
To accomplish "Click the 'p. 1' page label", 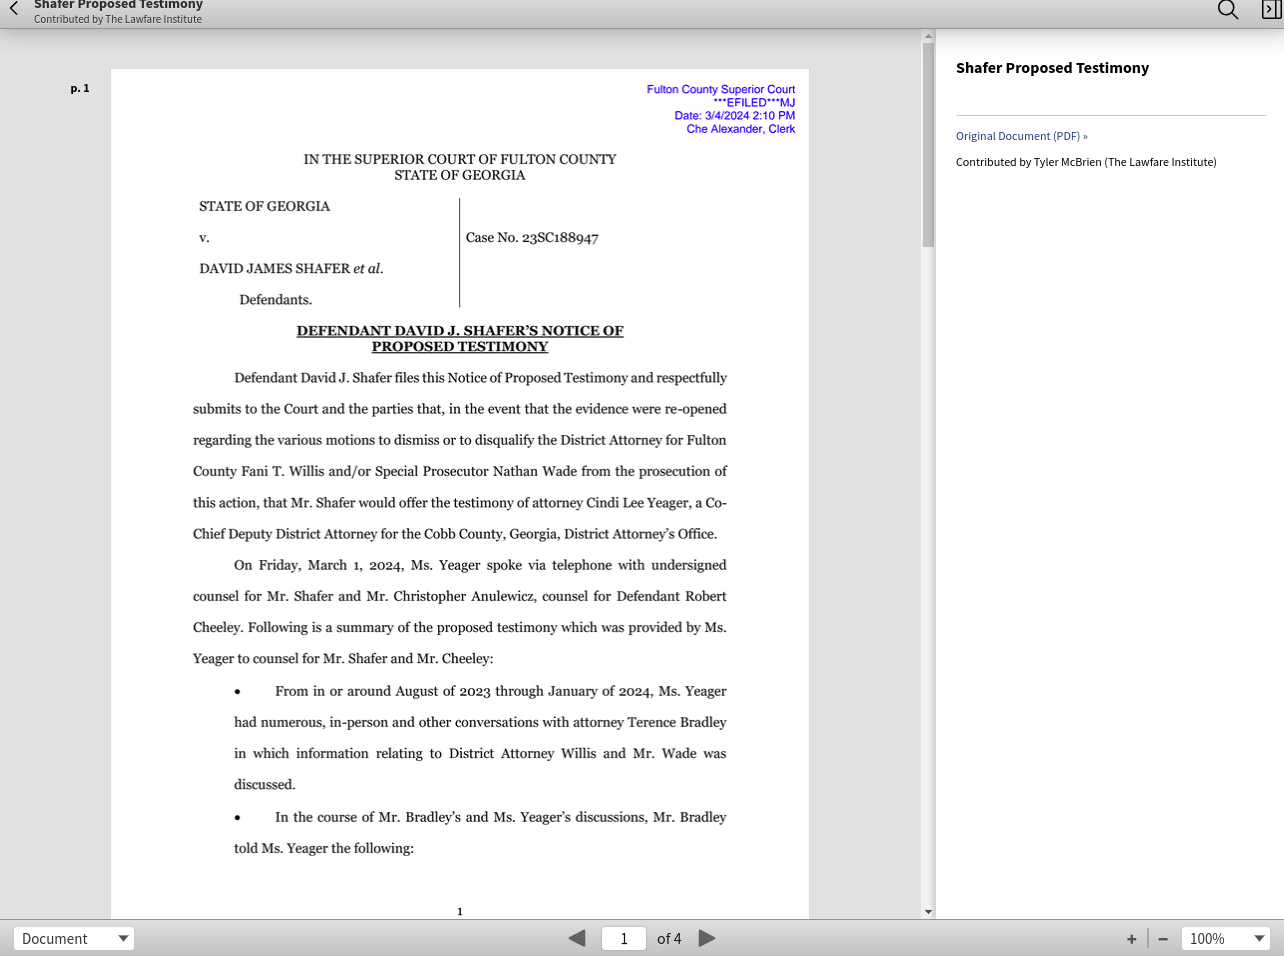I will 80,88.
